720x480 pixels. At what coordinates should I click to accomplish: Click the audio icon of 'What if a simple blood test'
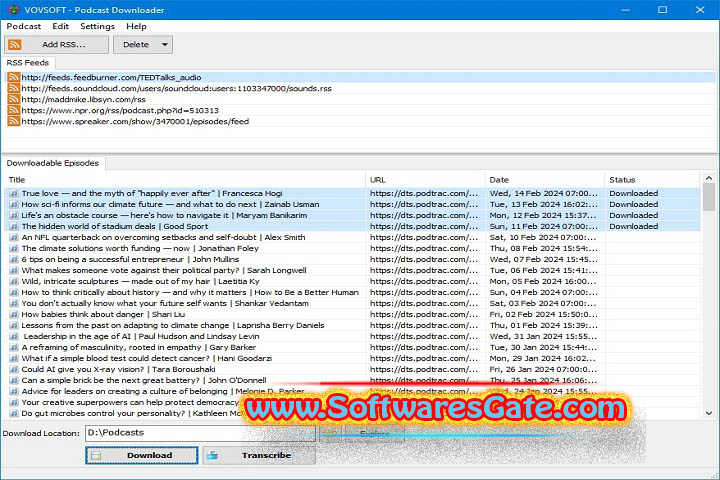[x=14, y=359]
